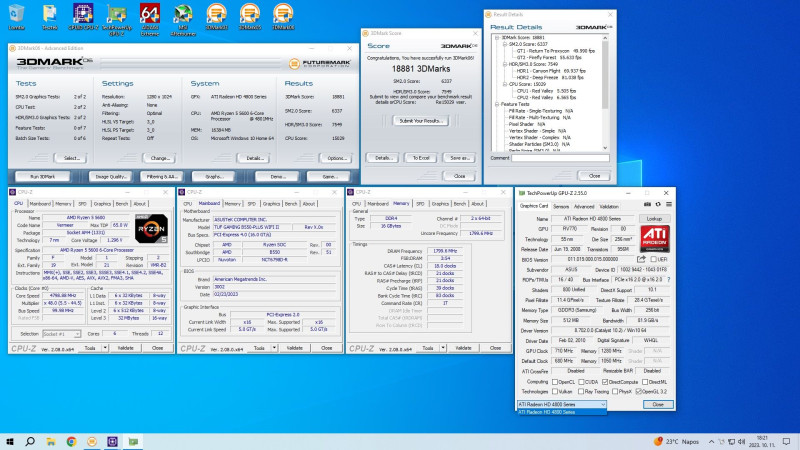Toggle the PhysX checkbox
The image size is (800, 450).
tap(615, 391)
